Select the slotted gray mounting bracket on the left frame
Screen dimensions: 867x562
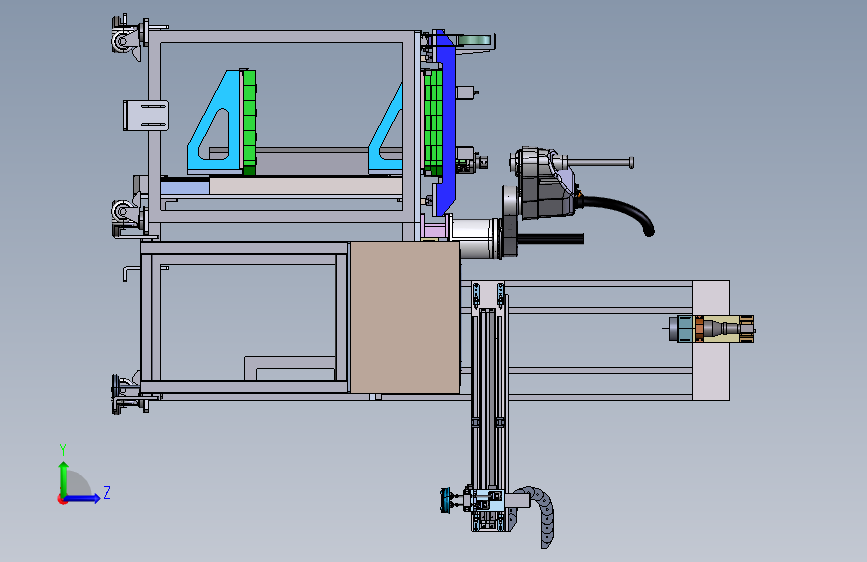pyautogui.click(x=145, y=116)
